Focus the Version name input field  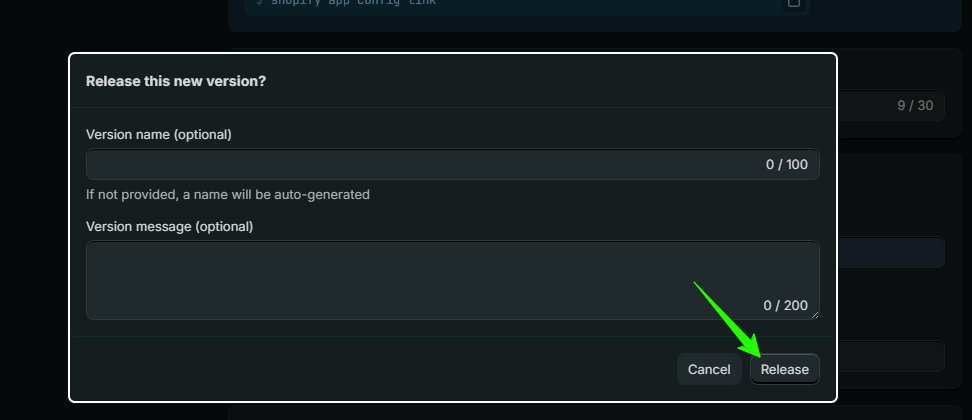point(453,164)
